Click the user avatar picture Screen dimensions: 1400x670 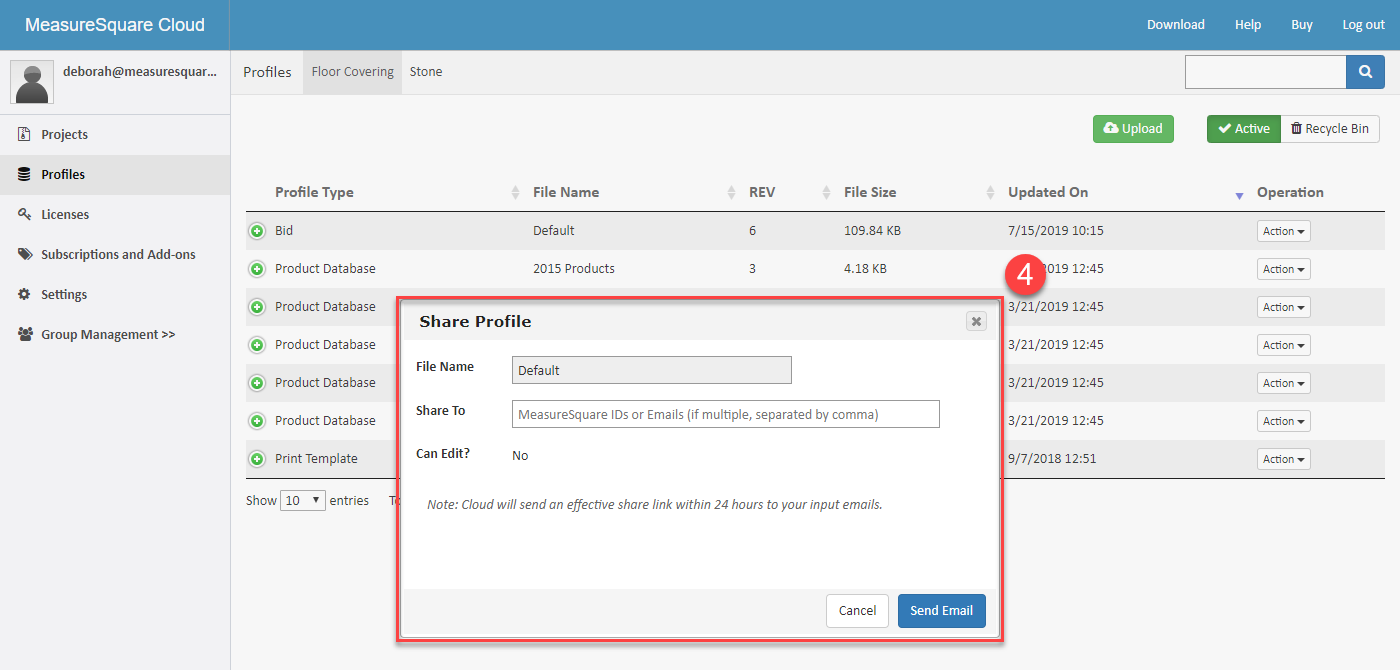(32, 82)
